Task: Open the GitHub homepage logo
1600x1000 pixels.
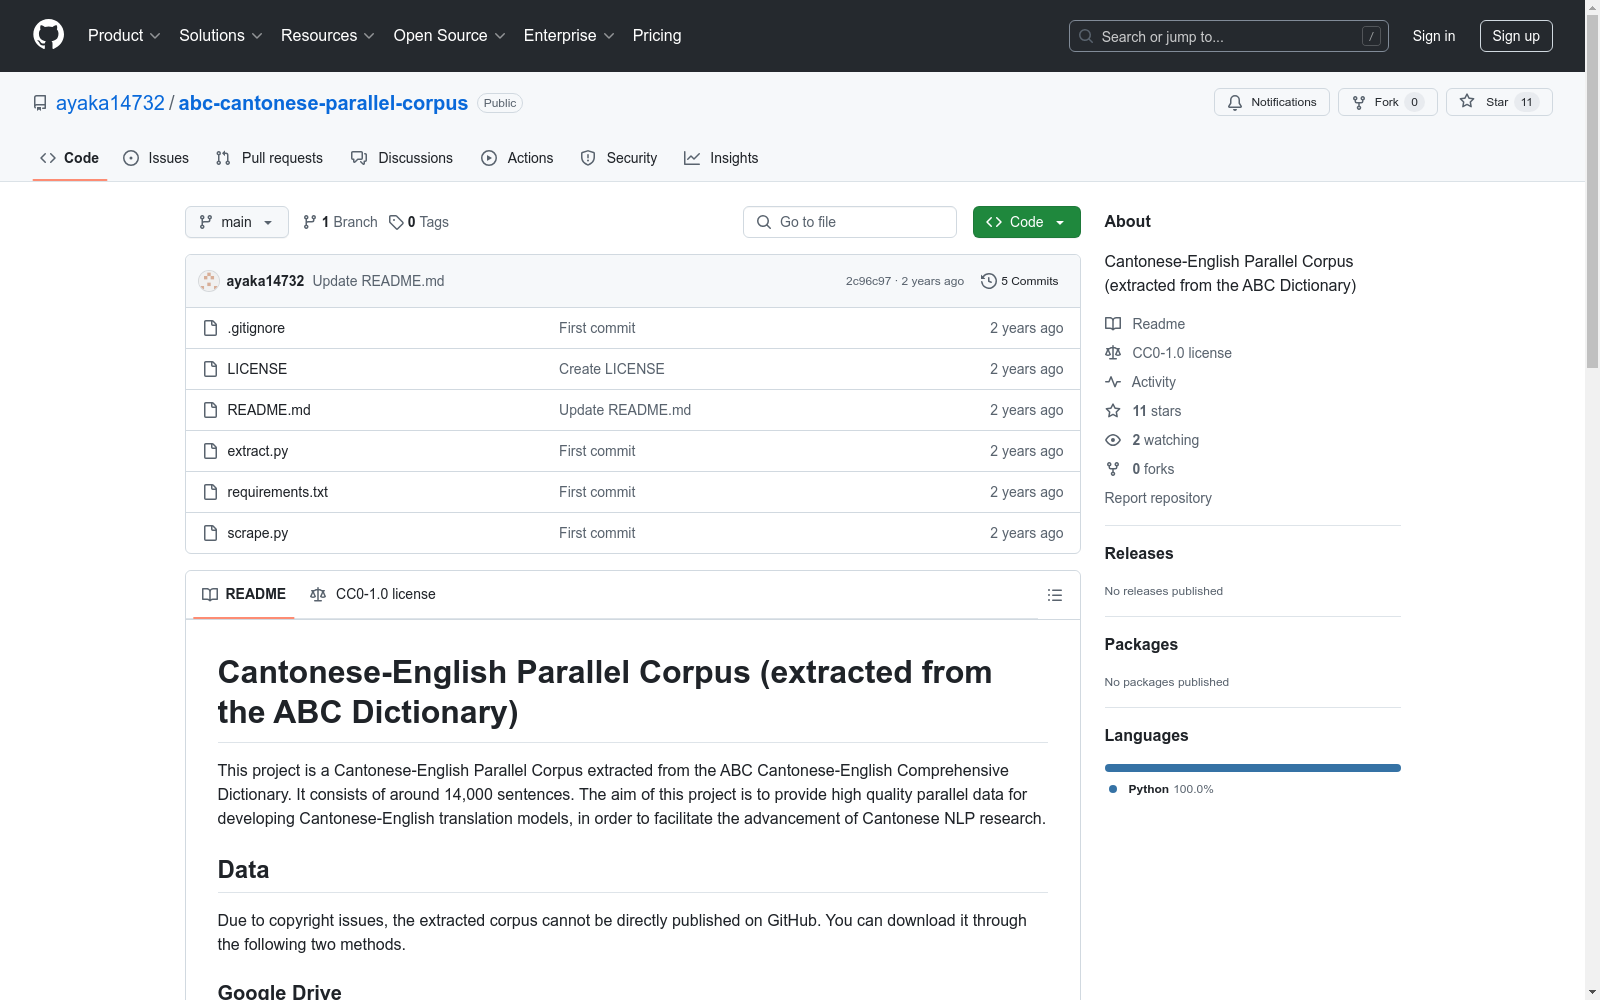Action: coord(48,35)
